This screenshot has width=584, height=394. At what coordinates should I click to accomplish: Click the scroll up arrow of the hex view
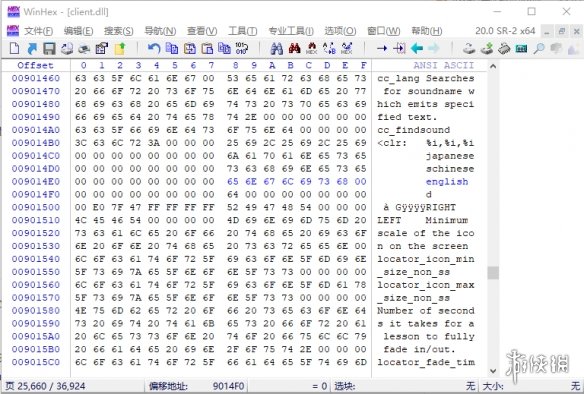(x=493, y=66)
